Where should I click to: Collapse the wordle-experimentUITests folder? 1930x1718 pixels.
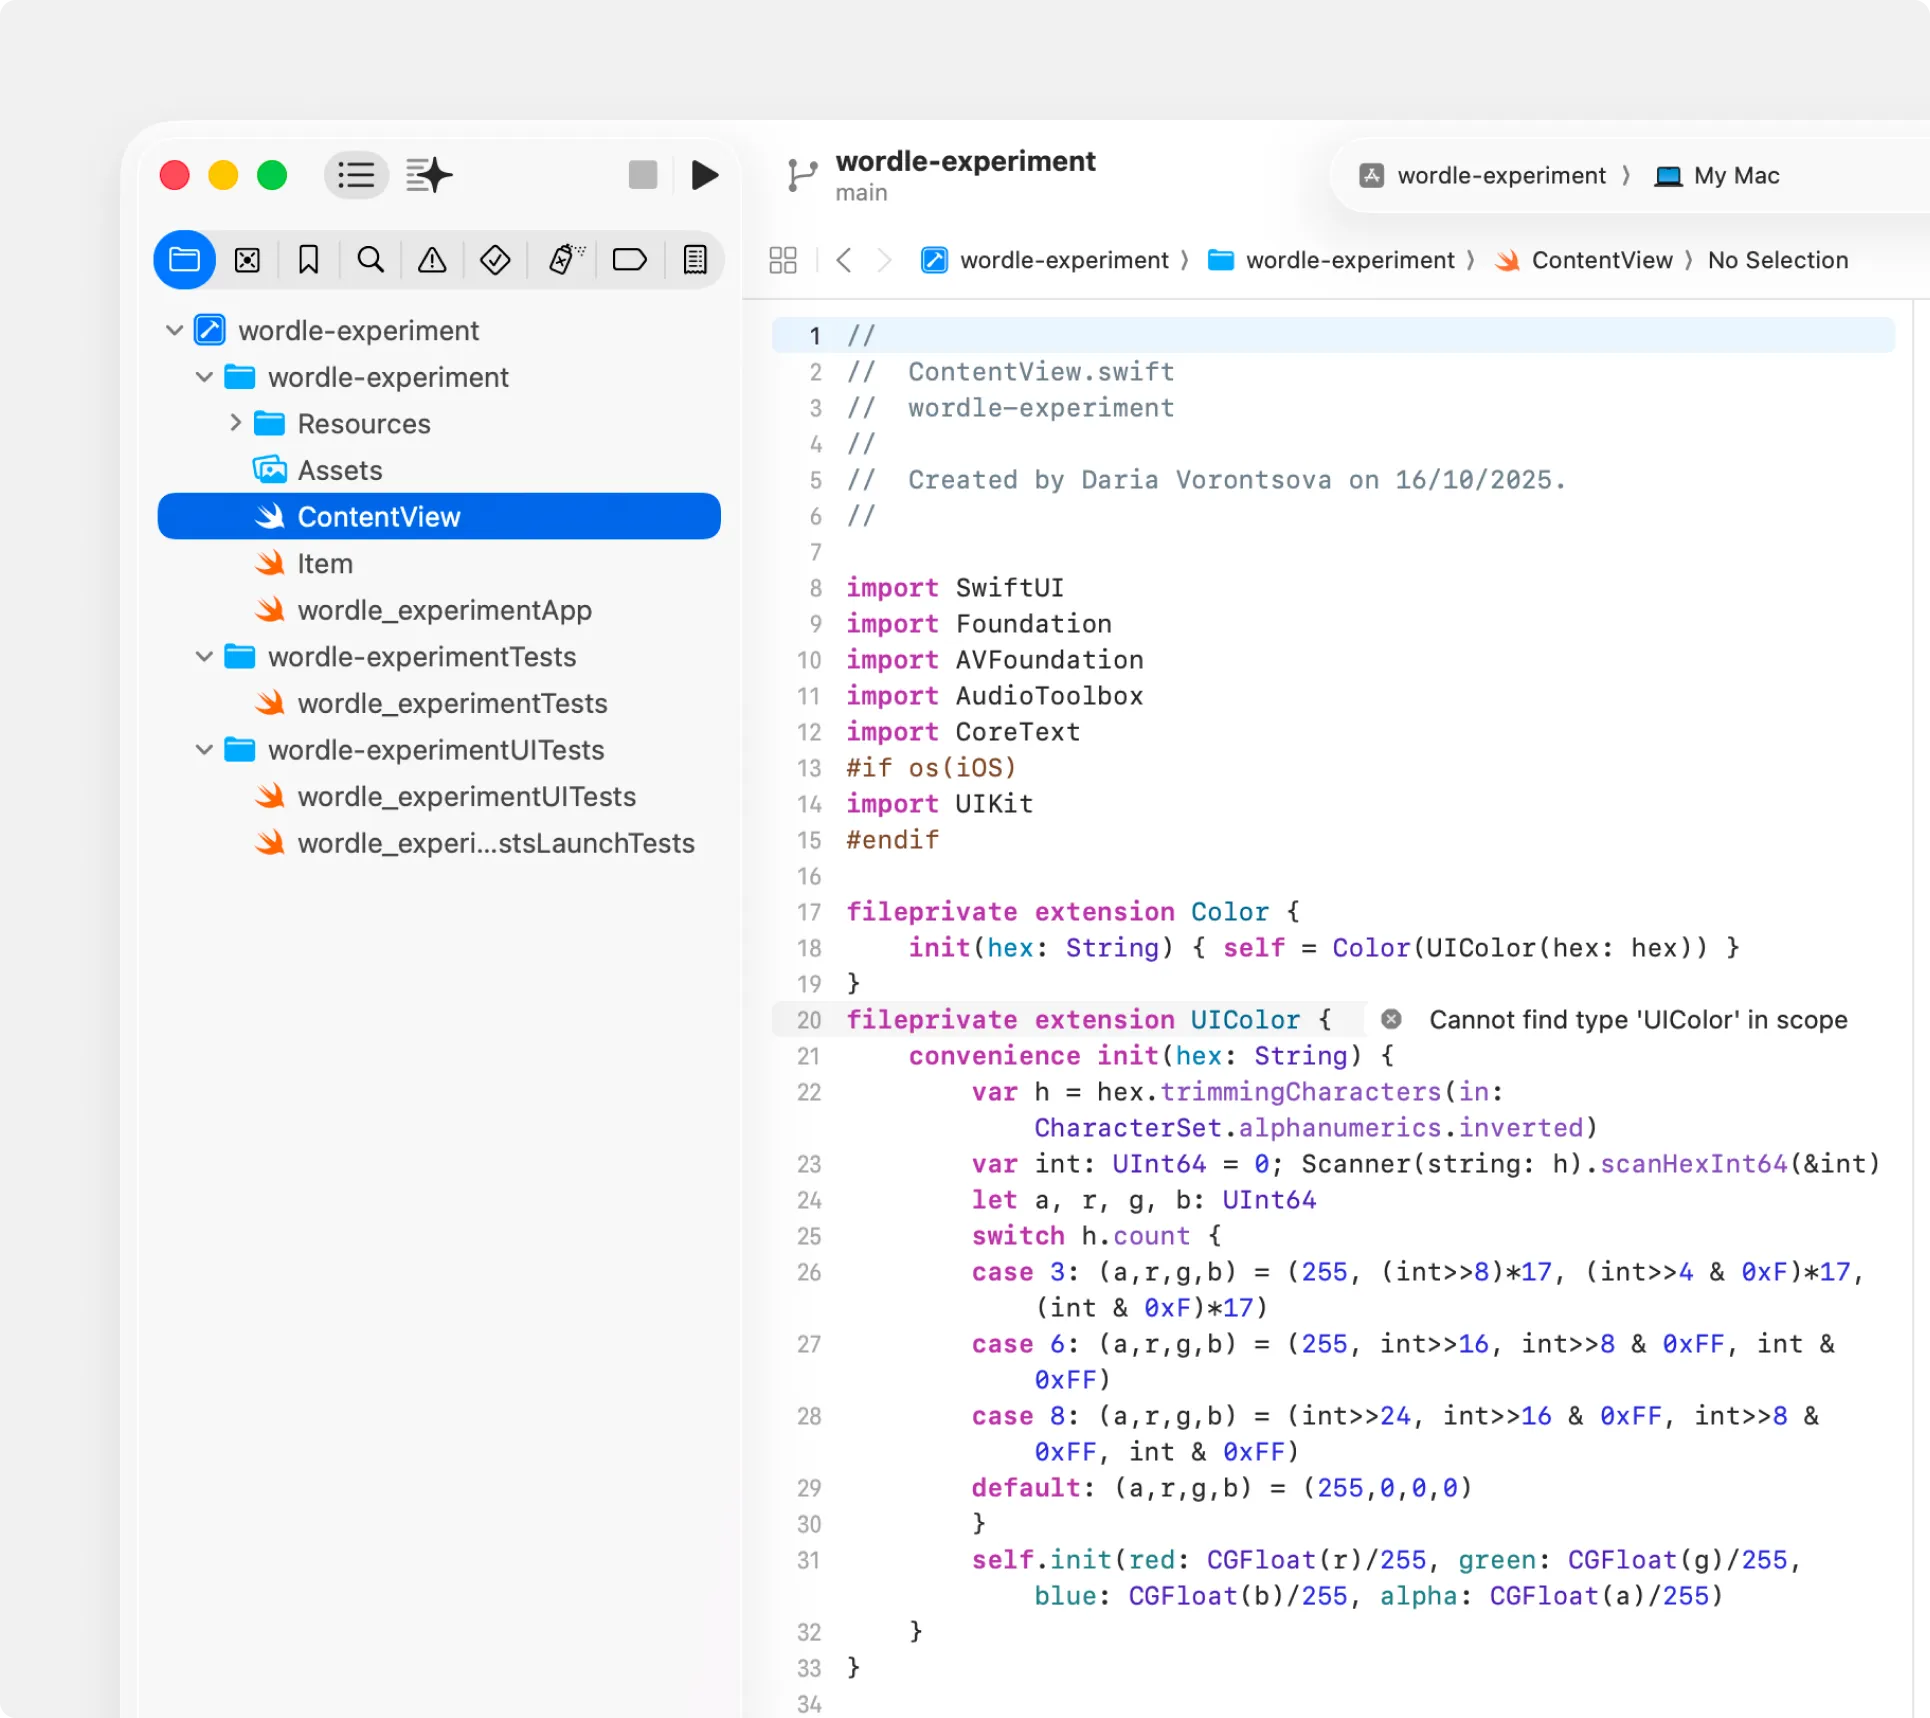point(204,749)
